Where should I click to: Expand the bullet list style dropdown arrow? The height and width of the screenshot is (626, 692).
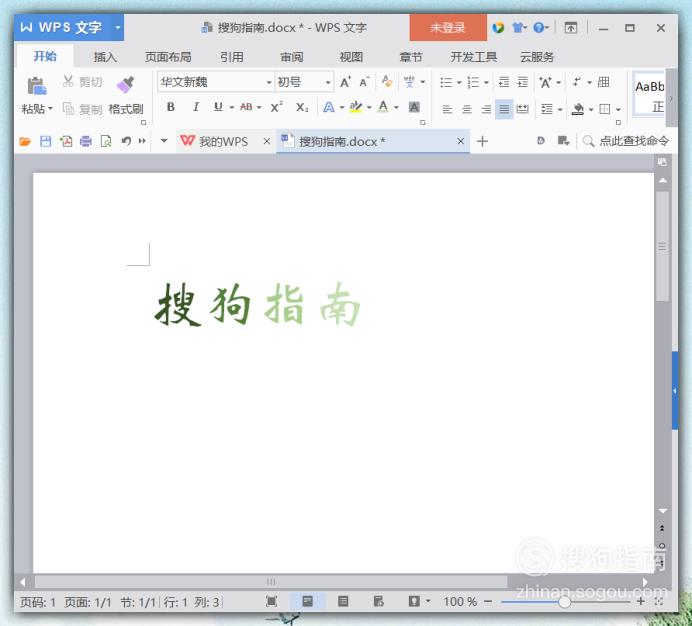[x=459, y=83]
